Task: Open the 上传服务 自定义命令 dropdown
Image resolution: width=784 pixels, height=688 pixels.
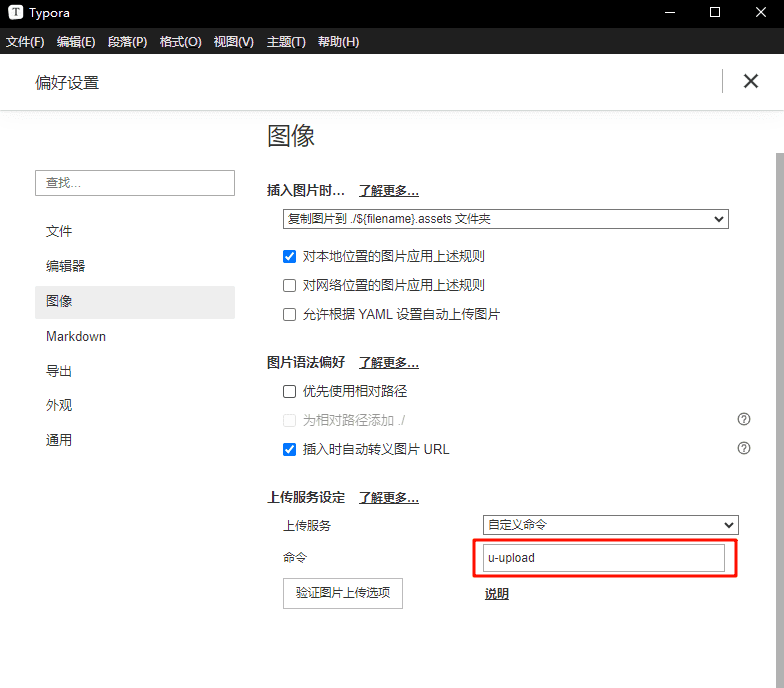Action: click(610, 525)
